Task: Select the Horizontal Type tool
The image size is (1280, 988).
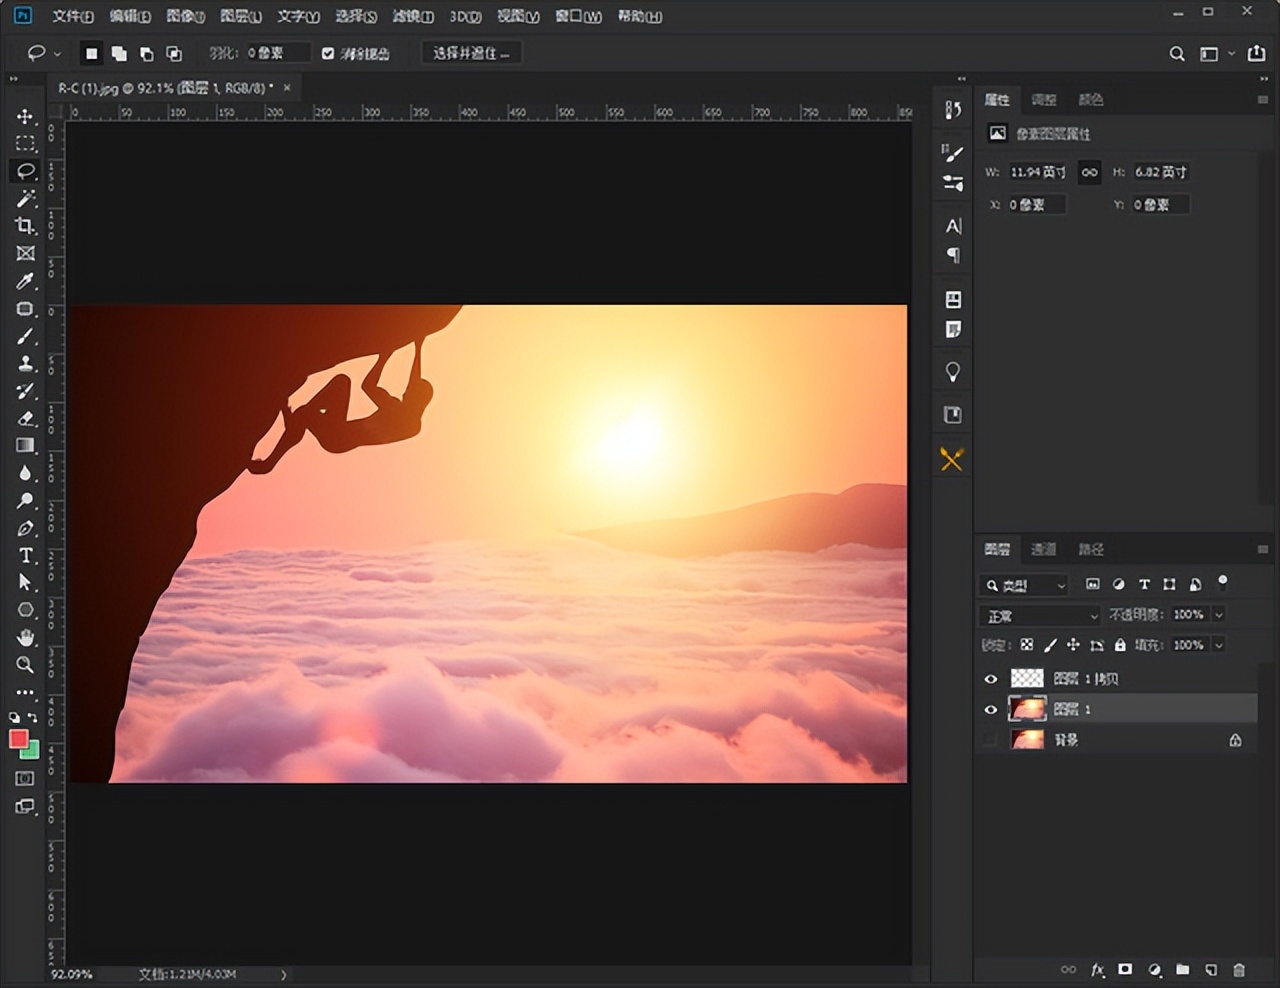Action: tap(26, 556)
